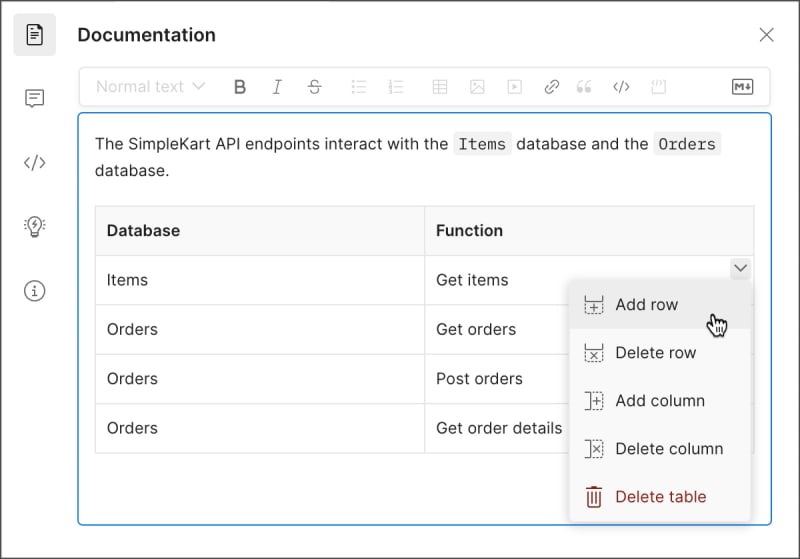
Task: Click the lightbulb related requests icon
Action: 35,226
